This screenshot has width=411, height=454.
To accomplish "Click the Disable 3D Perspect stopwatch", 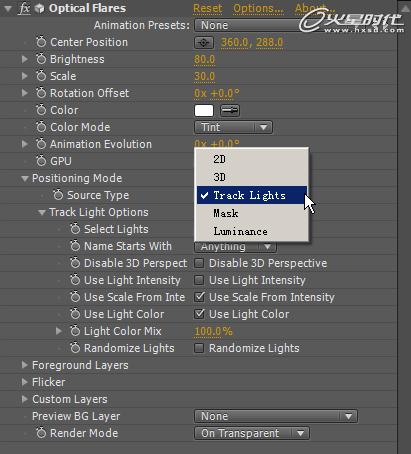I will click(x=75, y=263).
